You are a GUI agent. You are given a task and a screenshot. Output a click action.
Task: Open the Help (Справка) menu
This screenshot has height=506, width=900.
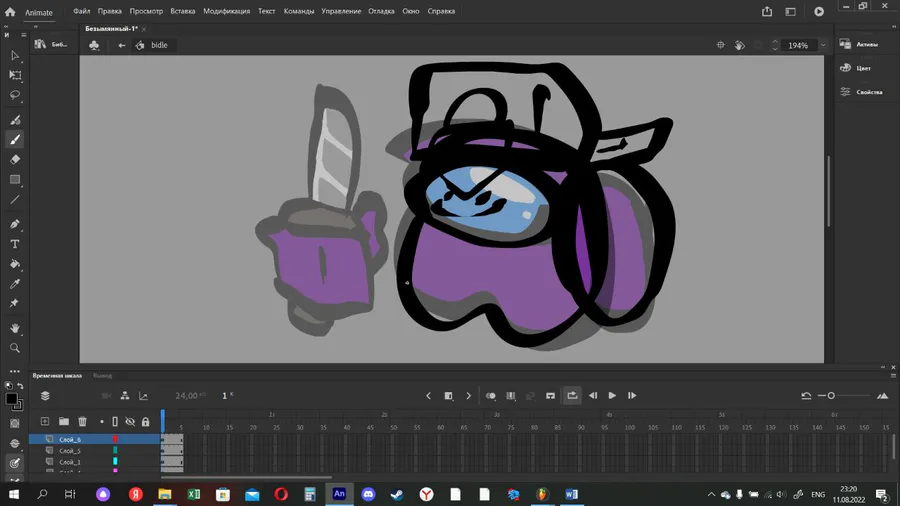click(x=441, y=11)
